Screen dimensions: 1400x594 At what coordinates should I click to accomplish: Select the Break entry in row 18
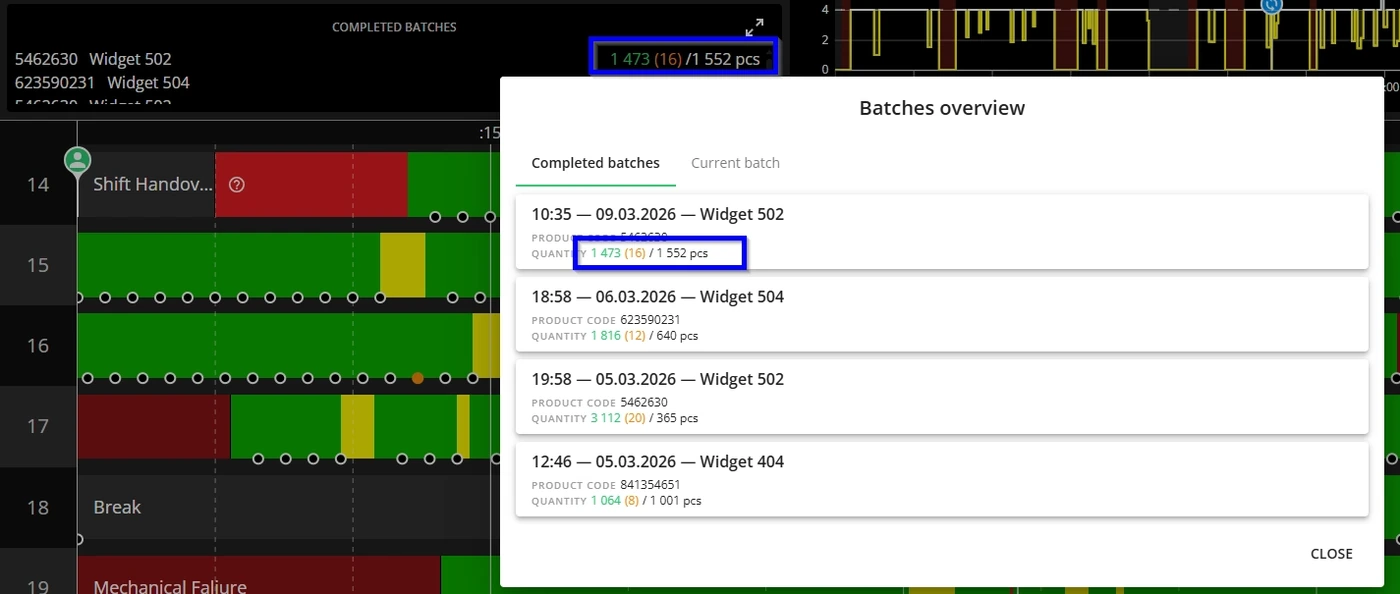click(x=117, y=507)
